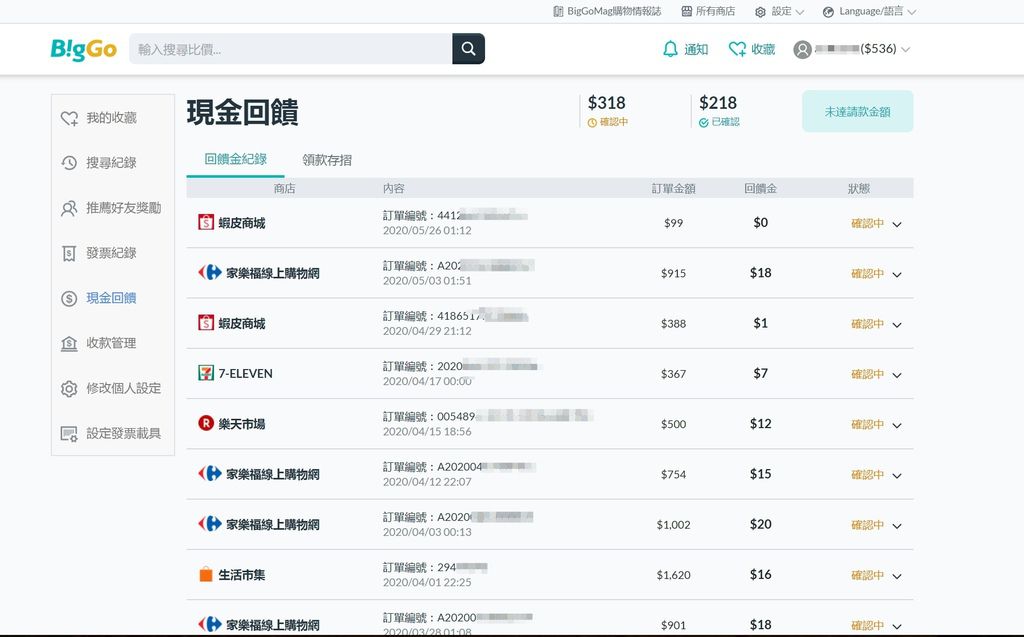Screen dimensions: 1024x637
Task: Click the 收款管理 bank icon
Action: point(69,344)
